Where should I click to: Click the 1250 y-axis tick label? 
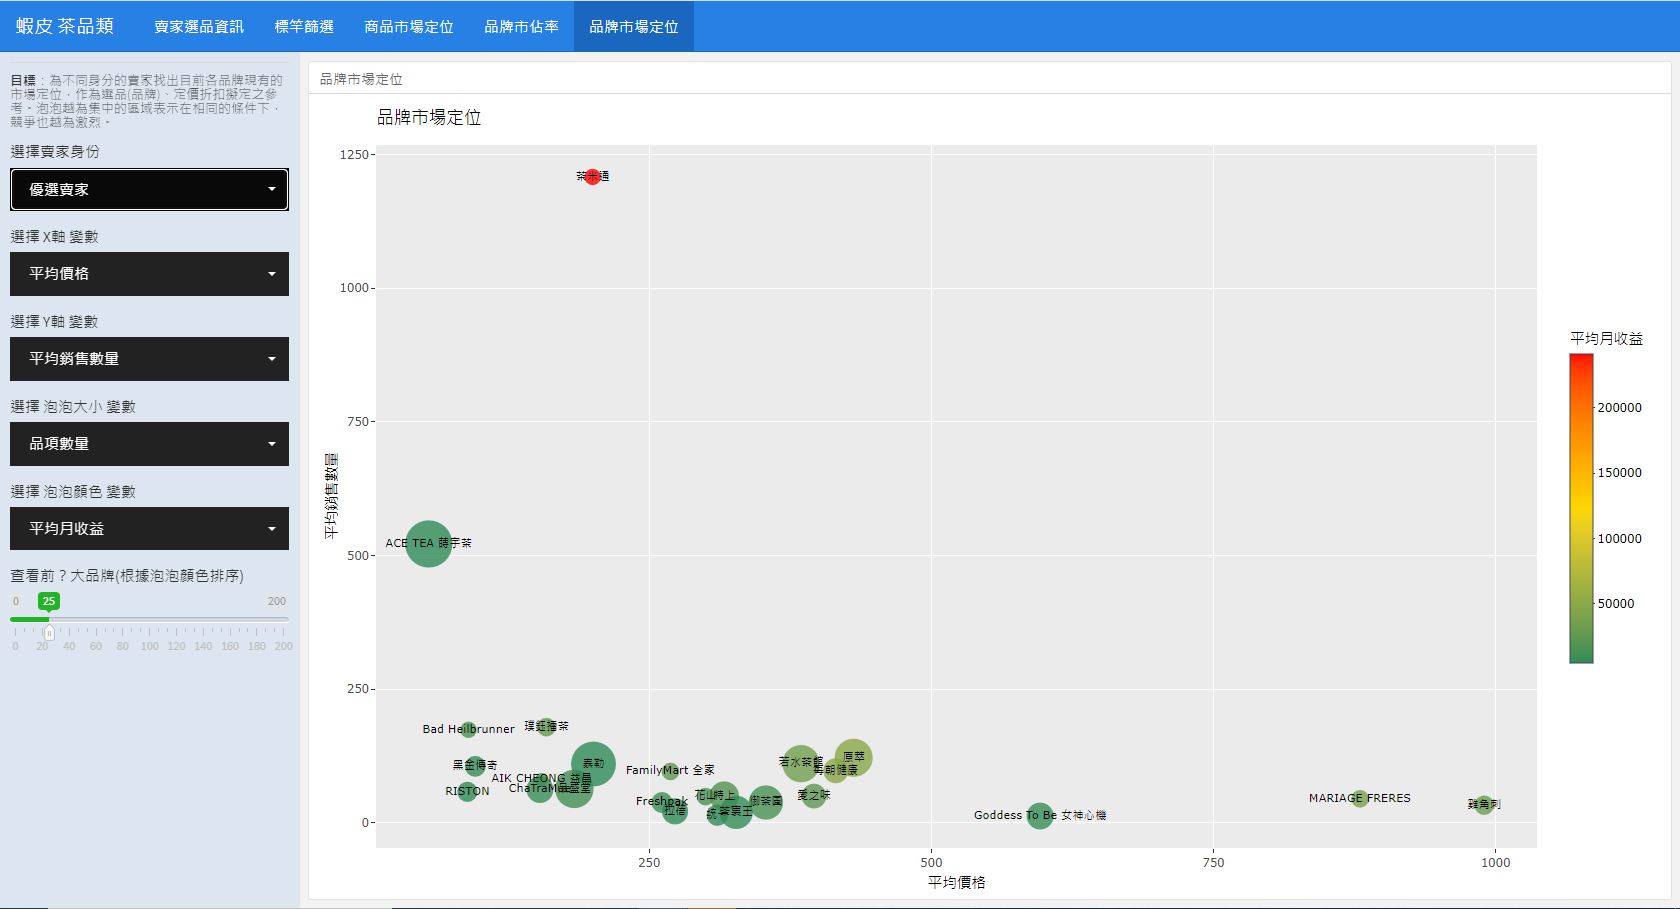pyautogui.click(x=354, y=155)
